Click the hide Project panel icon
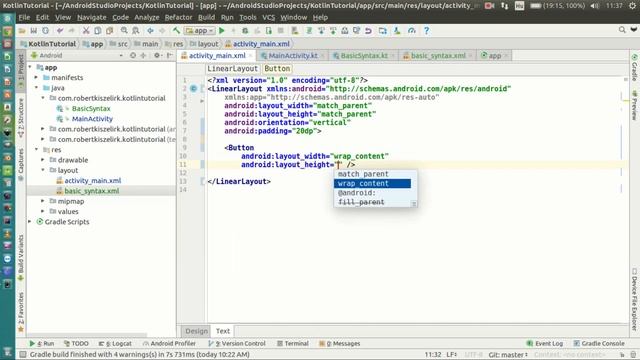640x360 pixels. (169, 56)
